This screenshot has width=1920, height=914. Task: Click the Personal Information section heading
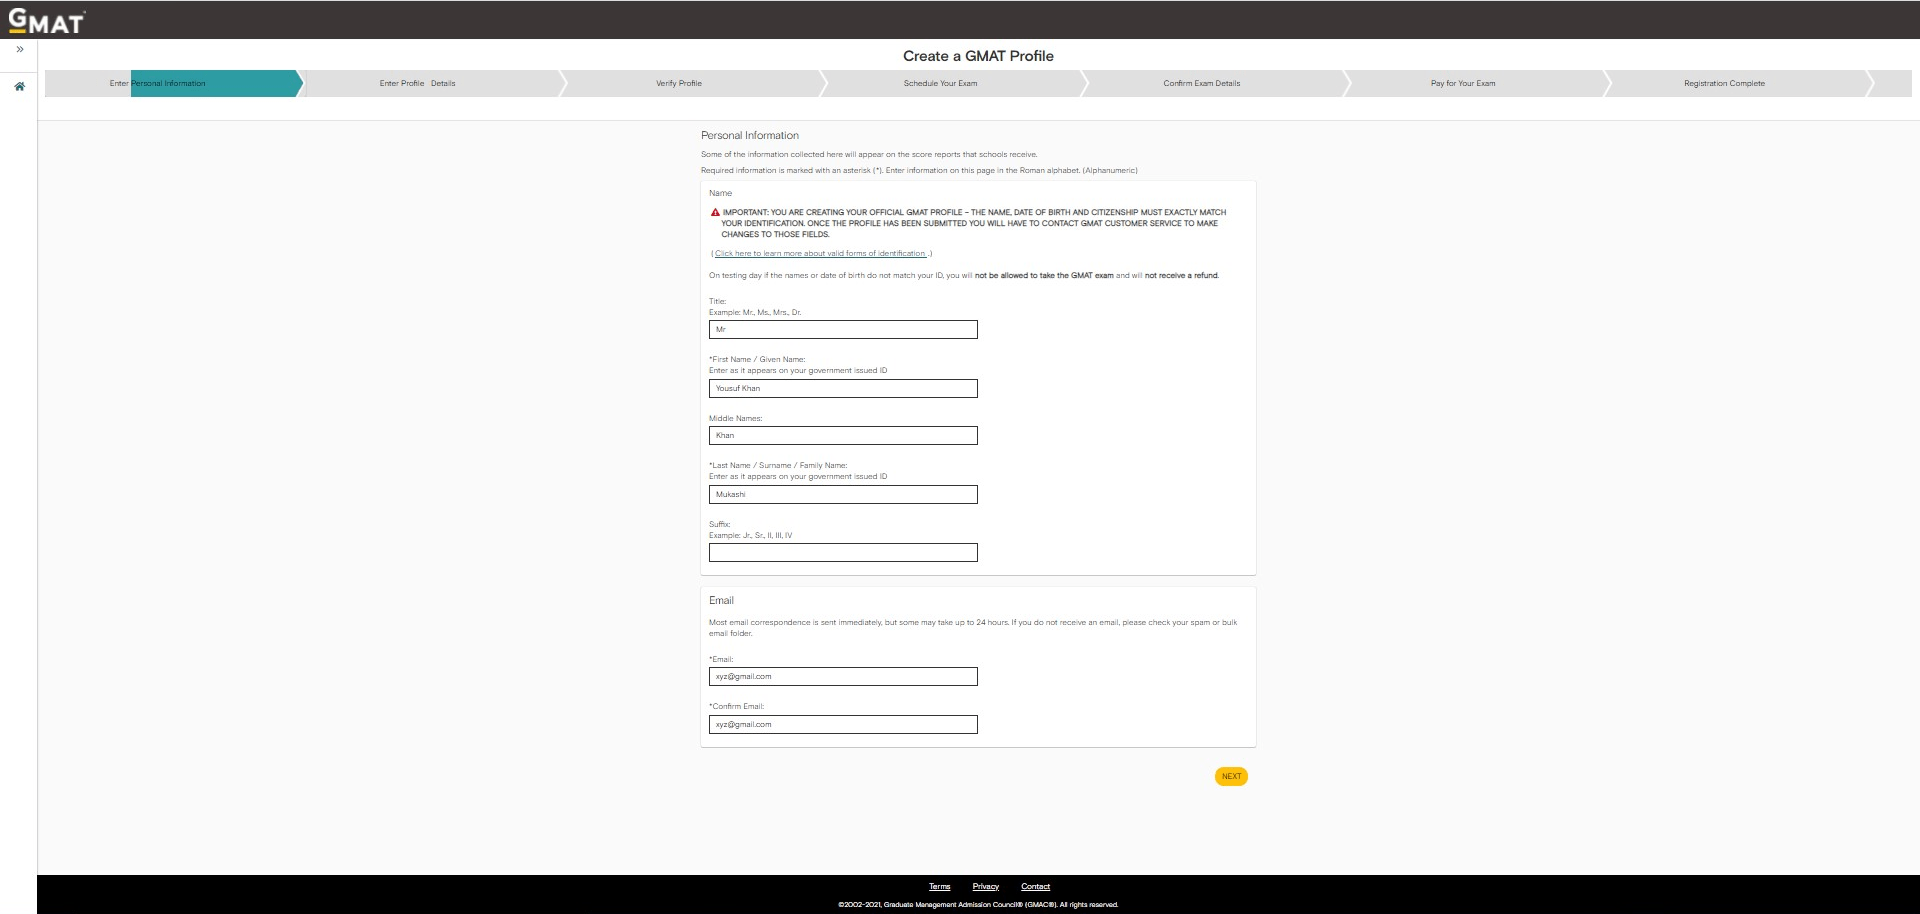(750, 135)
